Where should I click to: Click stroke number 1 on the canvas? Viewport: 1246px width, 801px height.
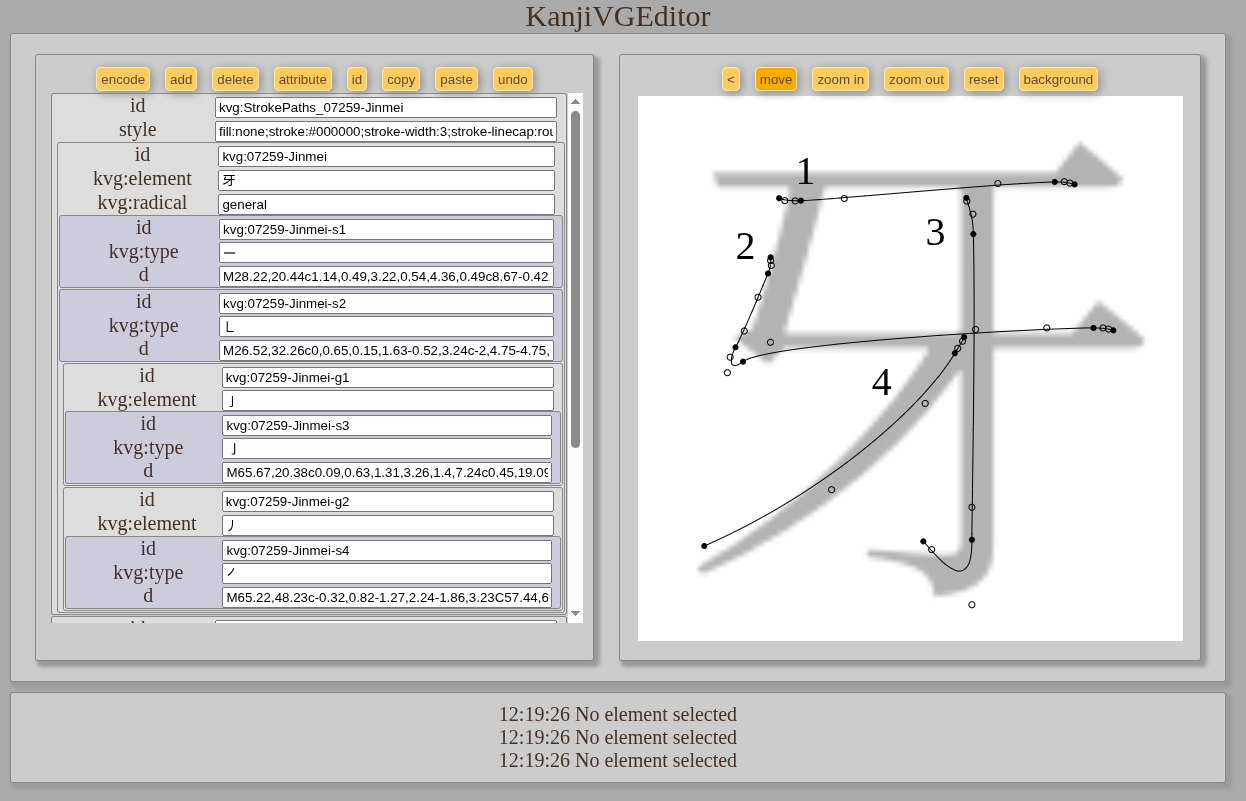[x=805, y=172]
